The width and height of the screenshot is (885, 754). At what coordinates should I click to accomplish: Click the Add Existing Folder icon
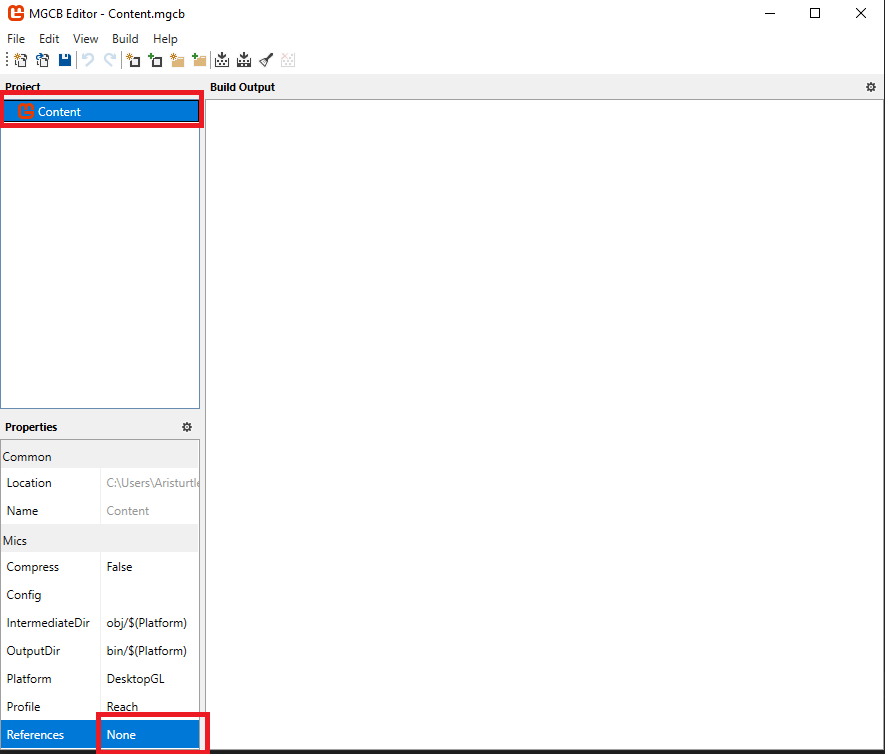coord(199,60)
